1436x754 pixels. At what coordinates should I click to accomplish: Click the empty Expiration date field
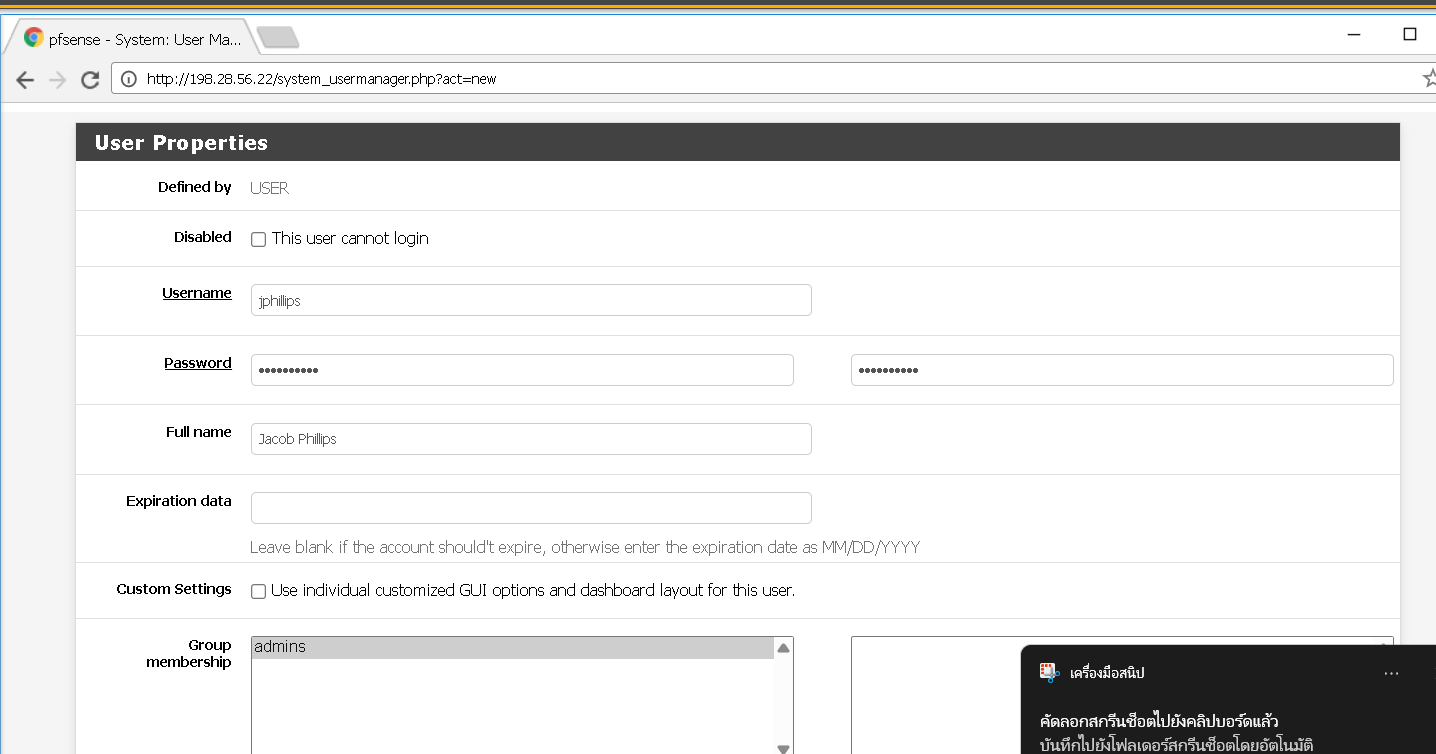point(530,508)
